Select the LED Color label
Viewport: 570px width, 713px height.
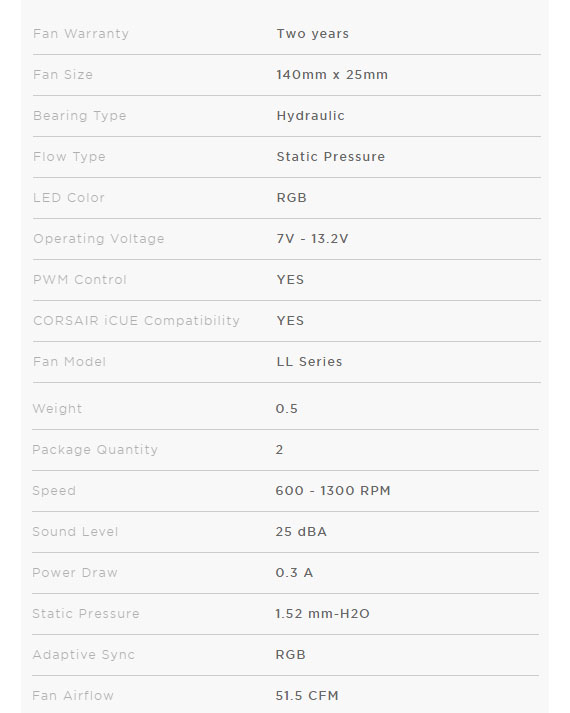(x=69, y=198)
